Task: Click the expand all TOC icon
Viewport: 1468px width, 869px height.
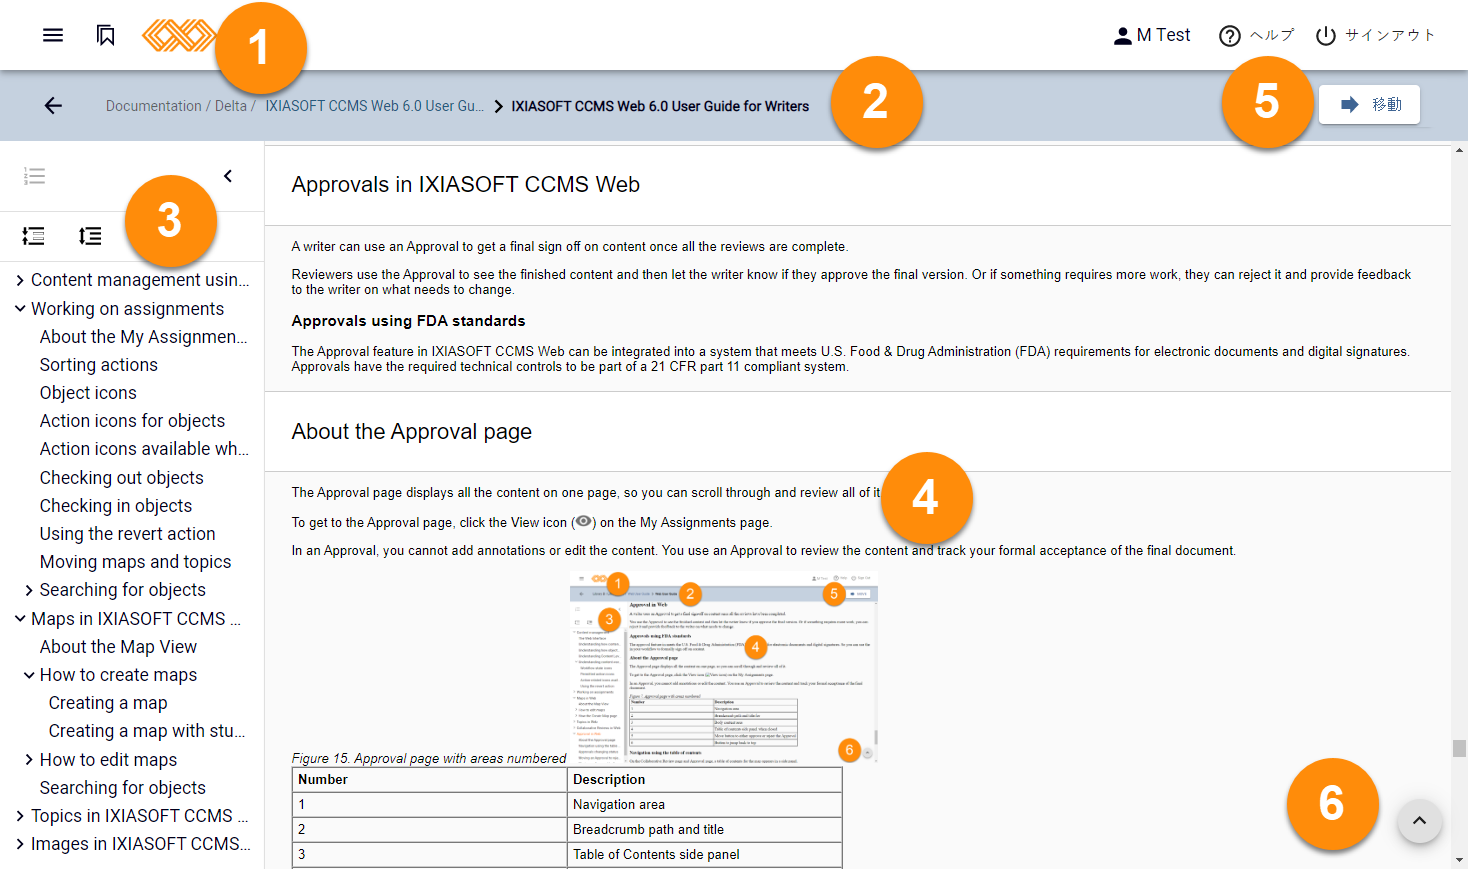Action: pos(90,236)
